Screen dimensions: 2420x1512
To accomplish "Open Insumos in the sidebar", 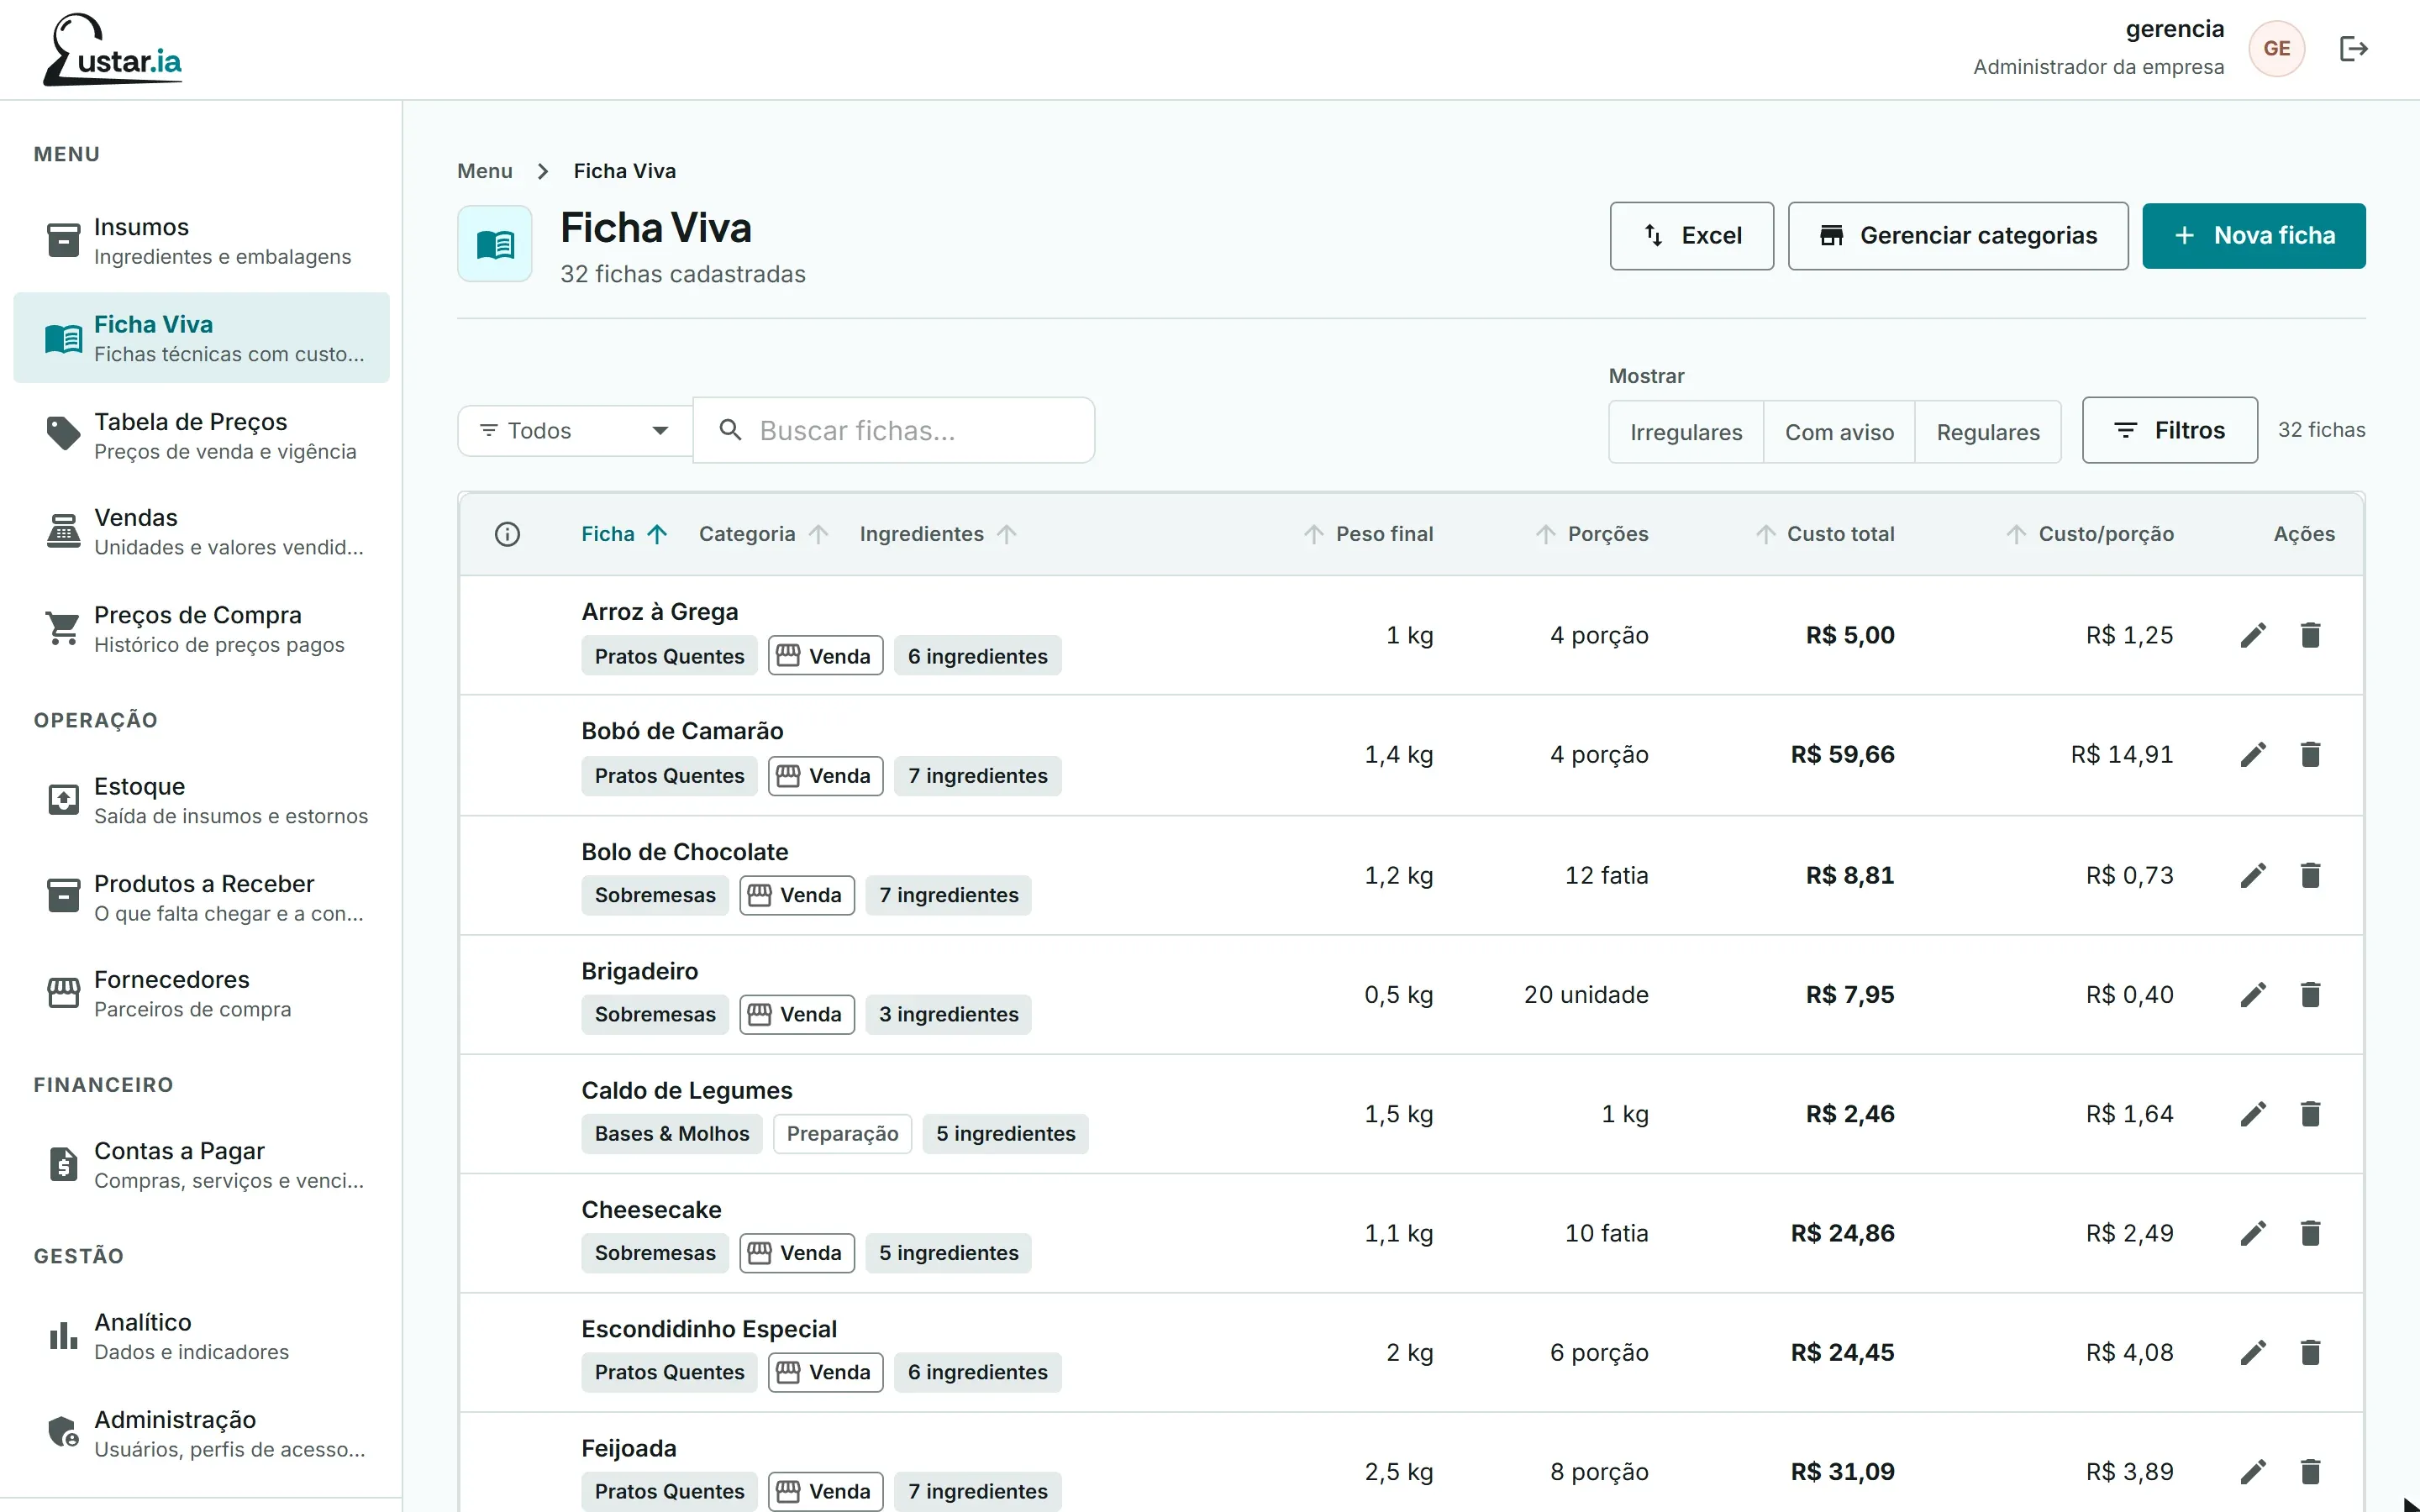I will click(x=201, y=241).
